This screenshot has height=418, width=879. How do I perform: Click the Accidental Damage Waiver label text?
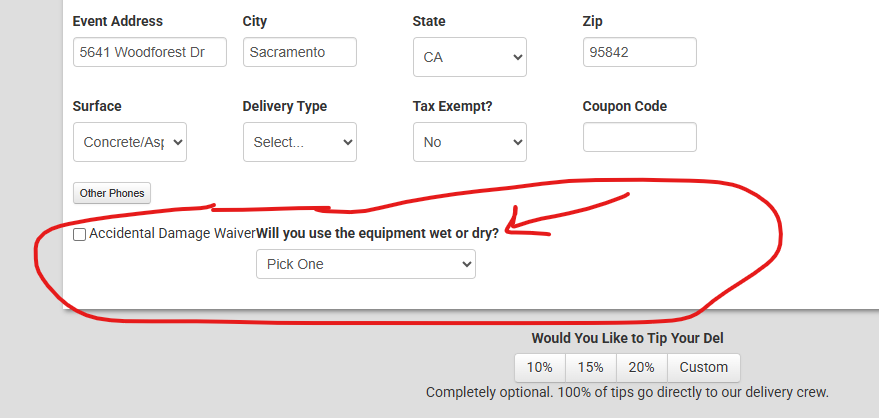point(172,234)
